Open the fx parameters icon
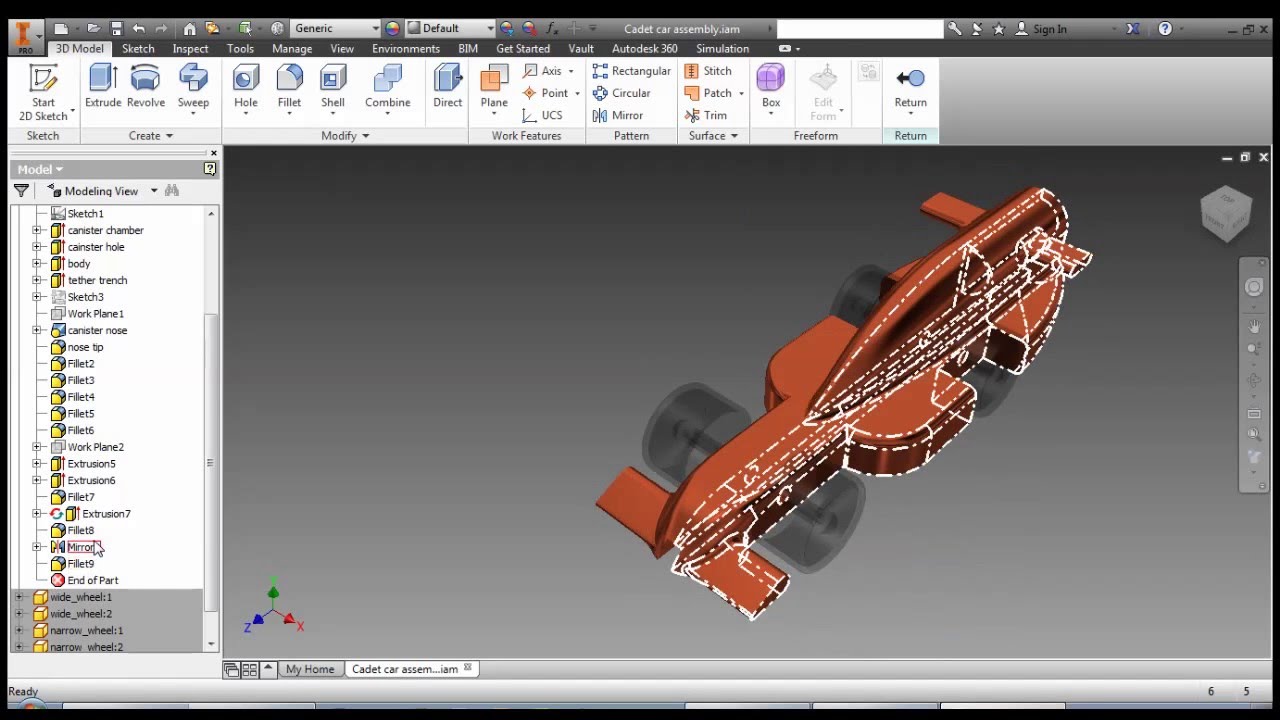This screenshot has height=720, width=1280. coord(551,29)
